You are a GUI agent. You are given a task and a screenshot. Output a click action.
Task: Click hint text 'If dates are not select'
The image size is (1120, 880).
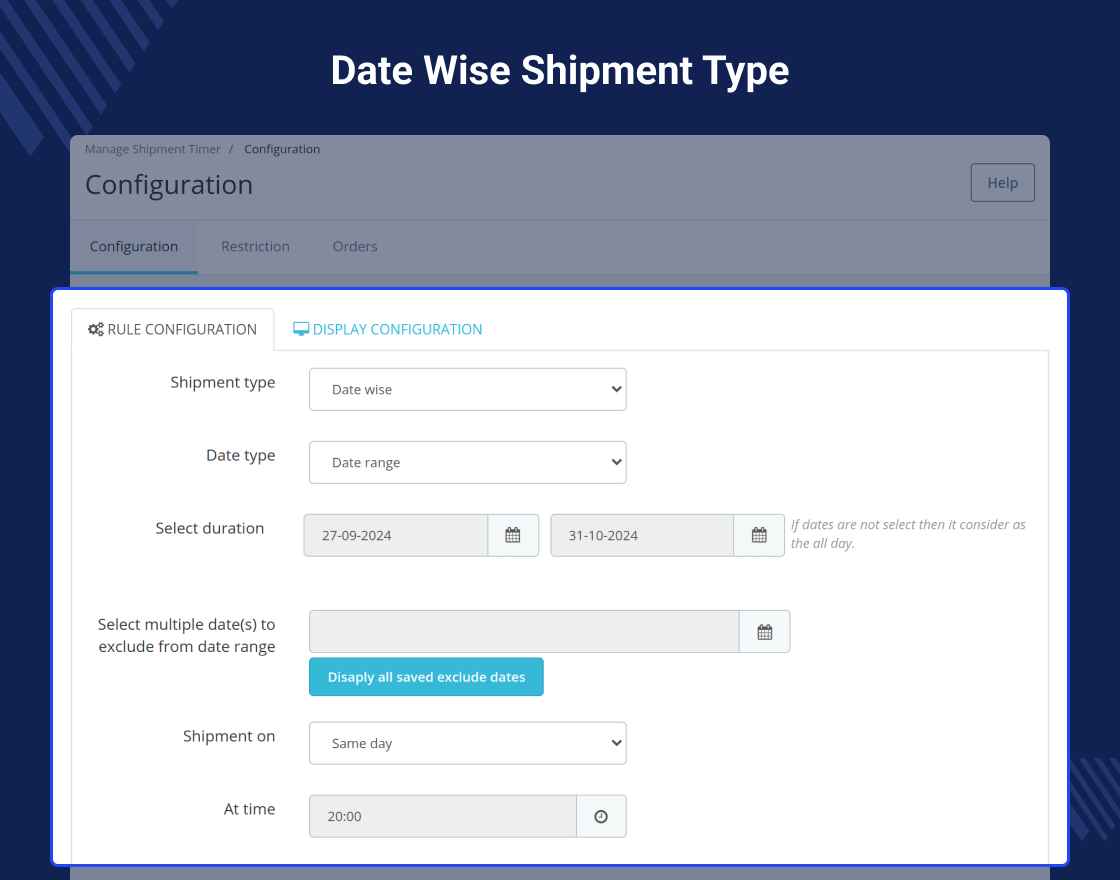click(908, 534)
